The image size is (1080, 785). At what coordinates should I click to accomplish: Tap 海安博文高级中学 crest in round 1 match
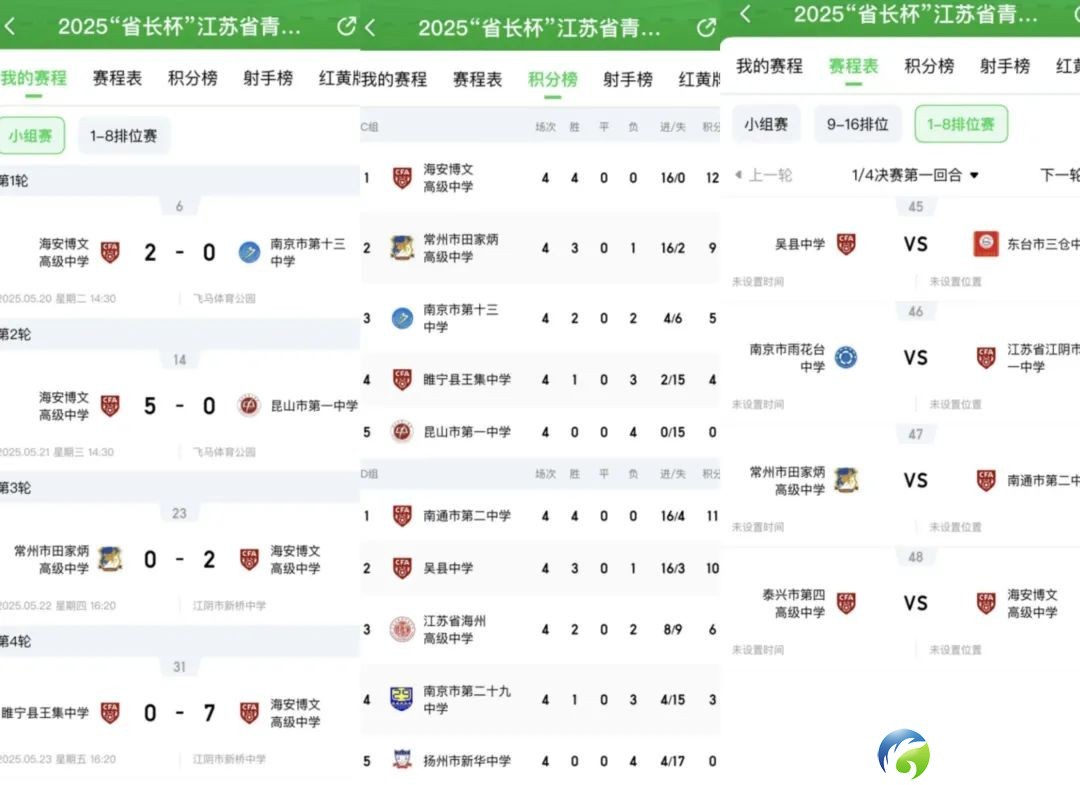point(110,253)
